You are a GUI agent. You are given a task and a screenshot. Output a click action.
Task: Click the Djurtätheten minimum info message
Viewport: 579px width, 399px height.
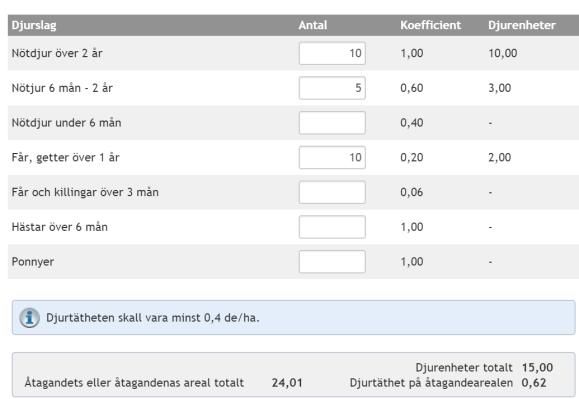294,317
